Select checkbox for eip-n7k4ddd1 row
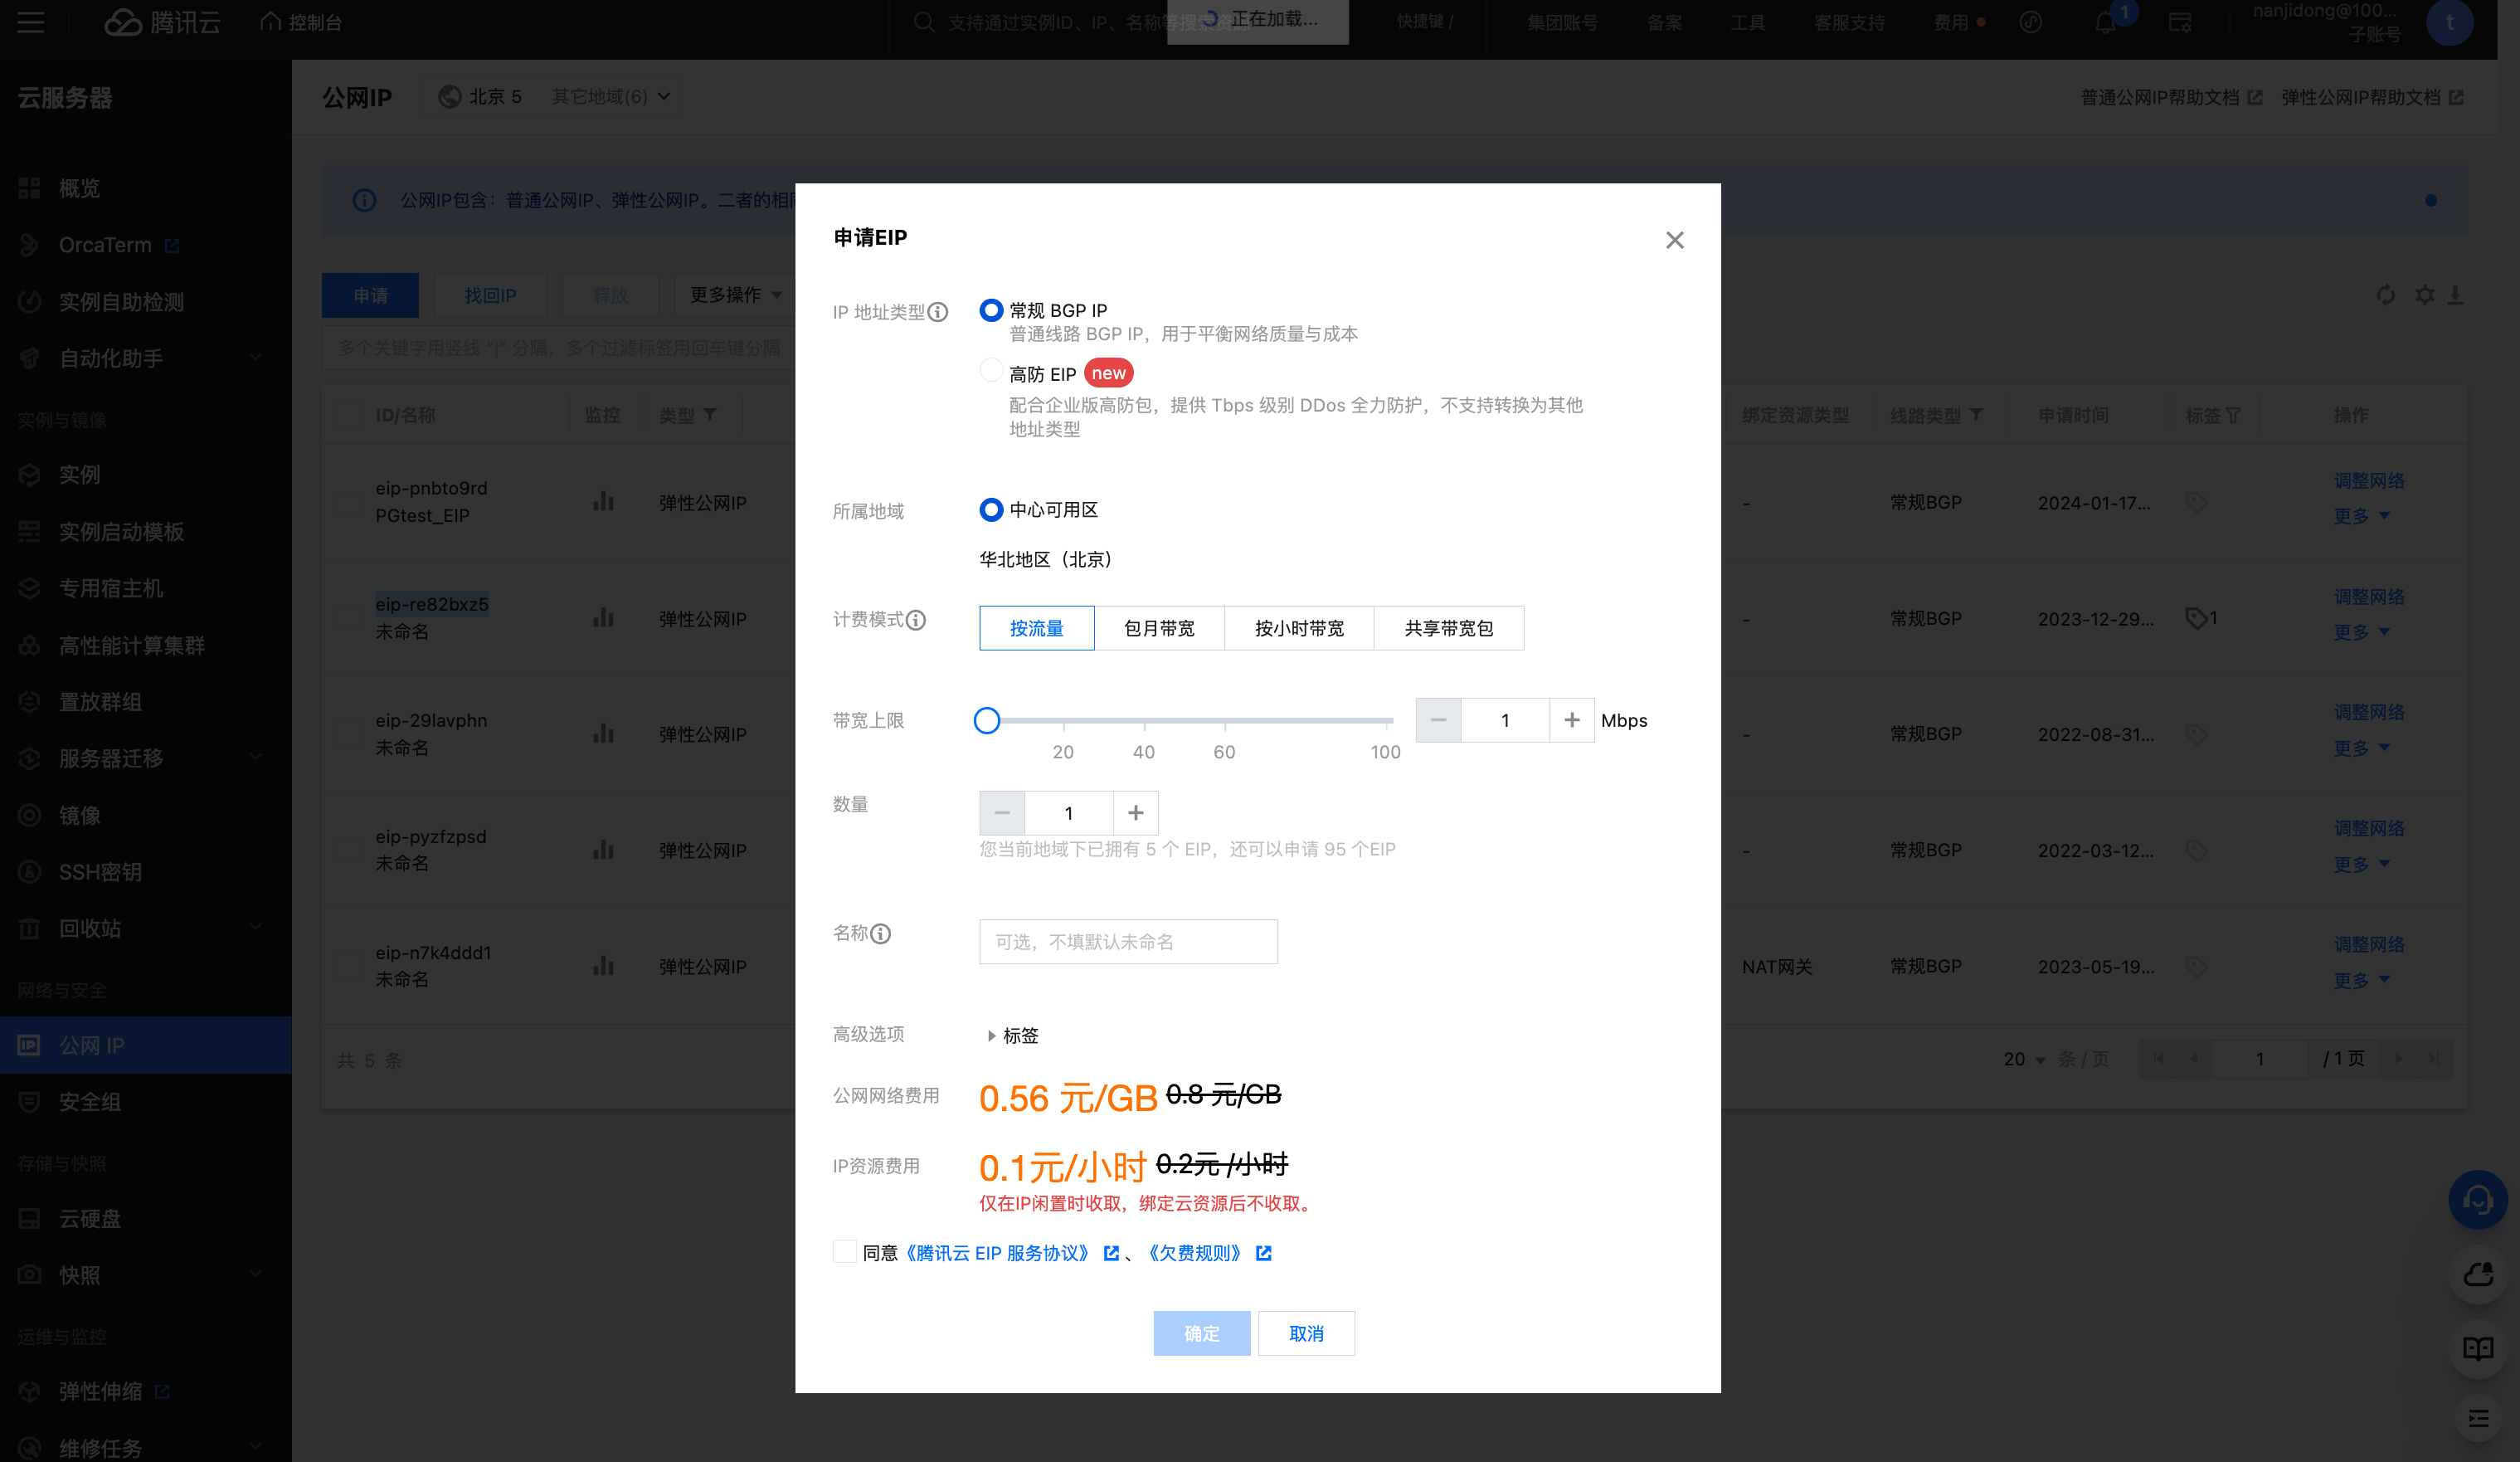2520x1462 pixels. tap(349, 966)
